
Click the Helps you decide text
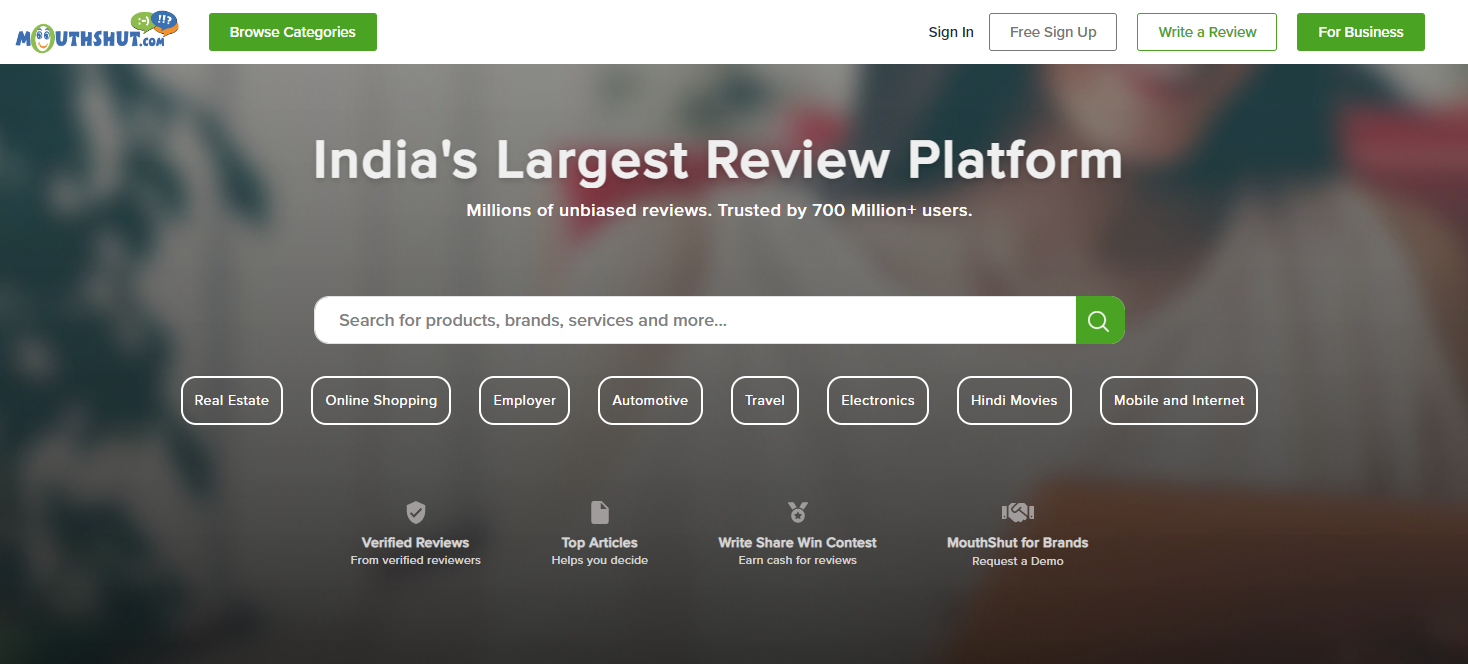click(600, 560)
